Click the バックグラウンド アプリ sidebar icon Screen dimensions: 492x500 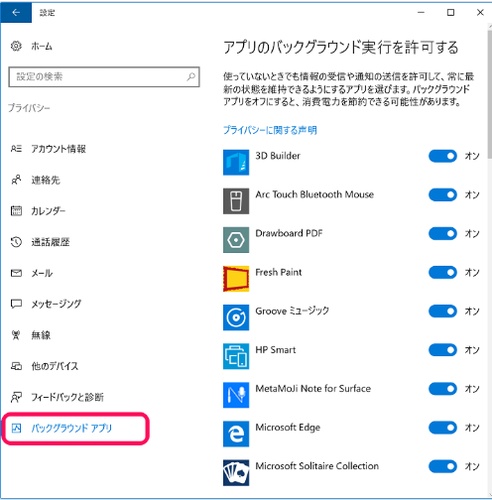(16, 428)
